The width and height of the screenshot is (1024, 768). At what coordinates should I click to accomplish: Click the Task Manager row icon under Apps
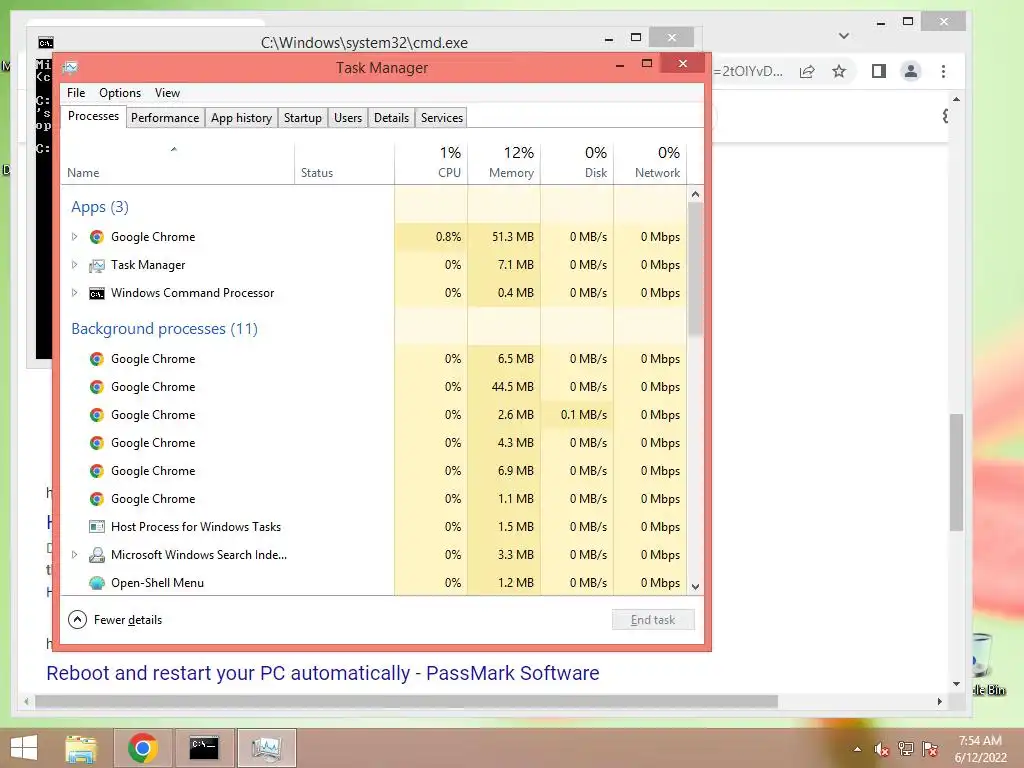coord(97,265)
